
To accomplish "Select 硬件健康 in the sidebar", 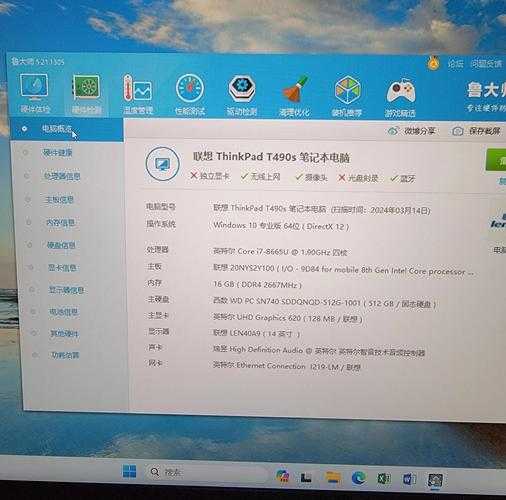I will (x=58, y=153).
